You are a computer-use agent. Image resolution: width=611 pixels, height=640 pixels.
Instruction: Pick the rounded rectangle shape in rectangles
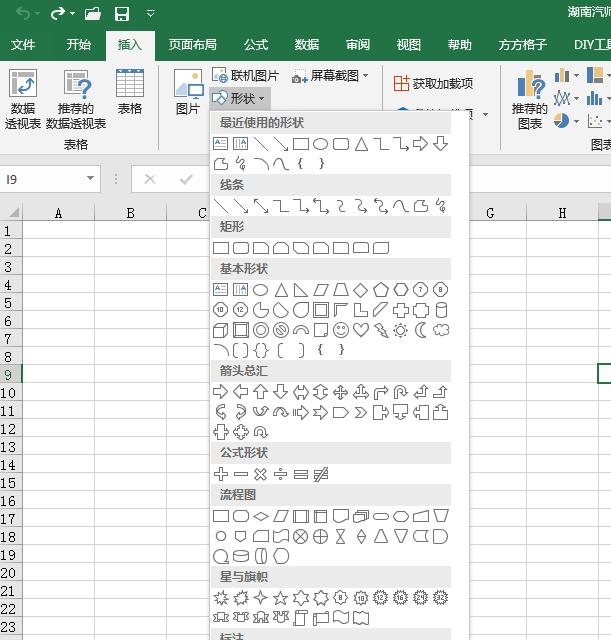pos(241,248)
